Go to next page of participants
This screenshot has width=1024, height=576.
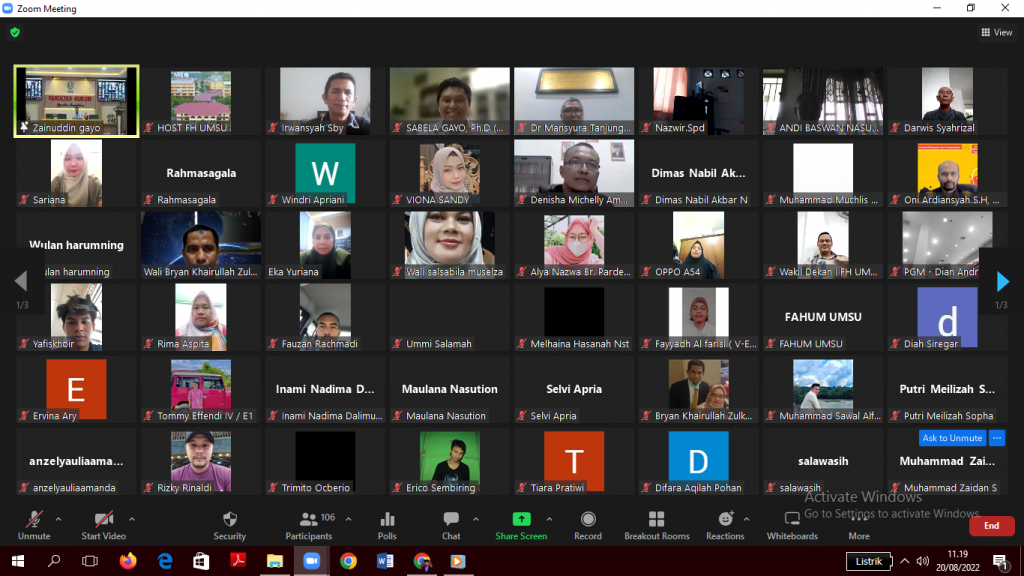click(x=1003, y=282)
